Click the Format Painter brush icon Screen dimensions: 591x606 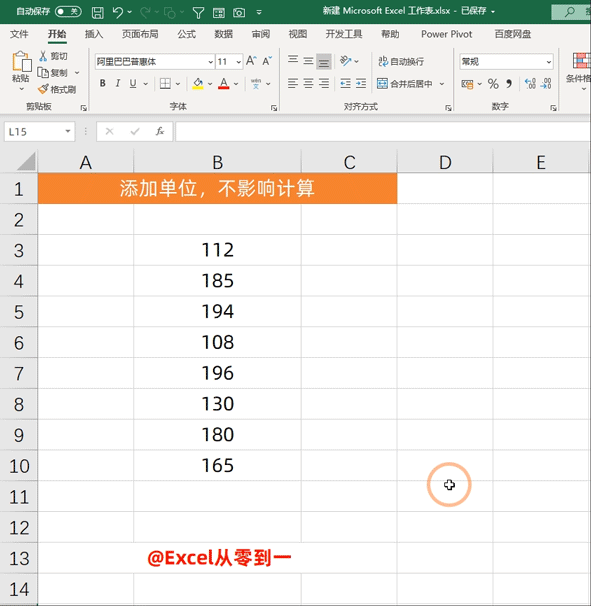[x=43, y=89]
